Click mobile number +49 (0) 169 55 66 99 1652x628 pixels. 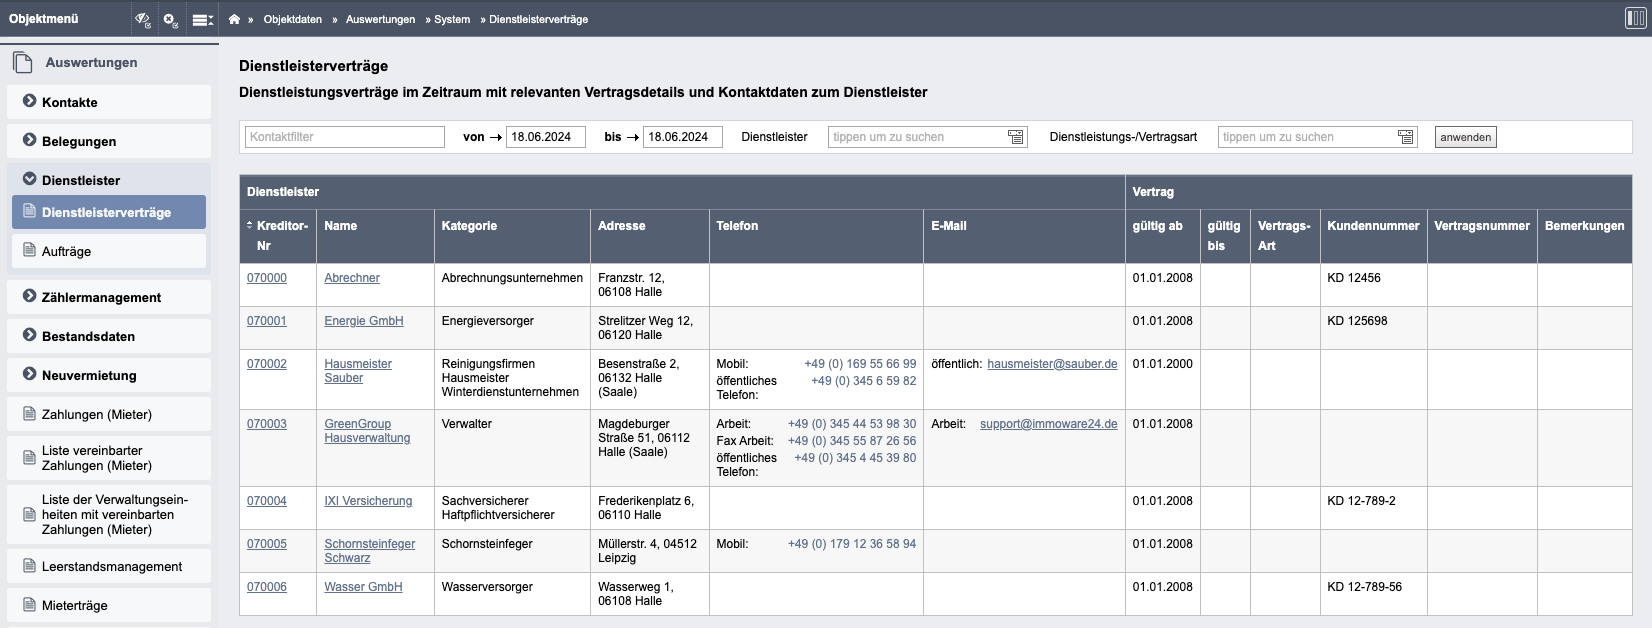point(860,364)
